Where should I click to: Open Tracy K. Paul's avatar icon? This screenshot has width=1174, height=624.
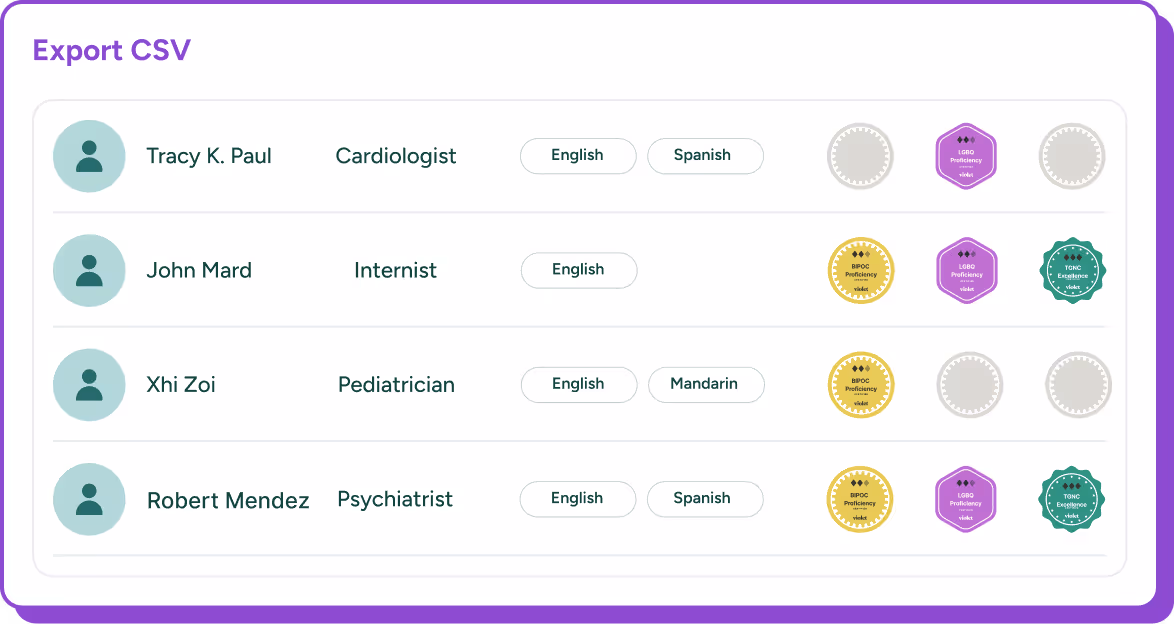pyautogui.click(x=89, y=156)
